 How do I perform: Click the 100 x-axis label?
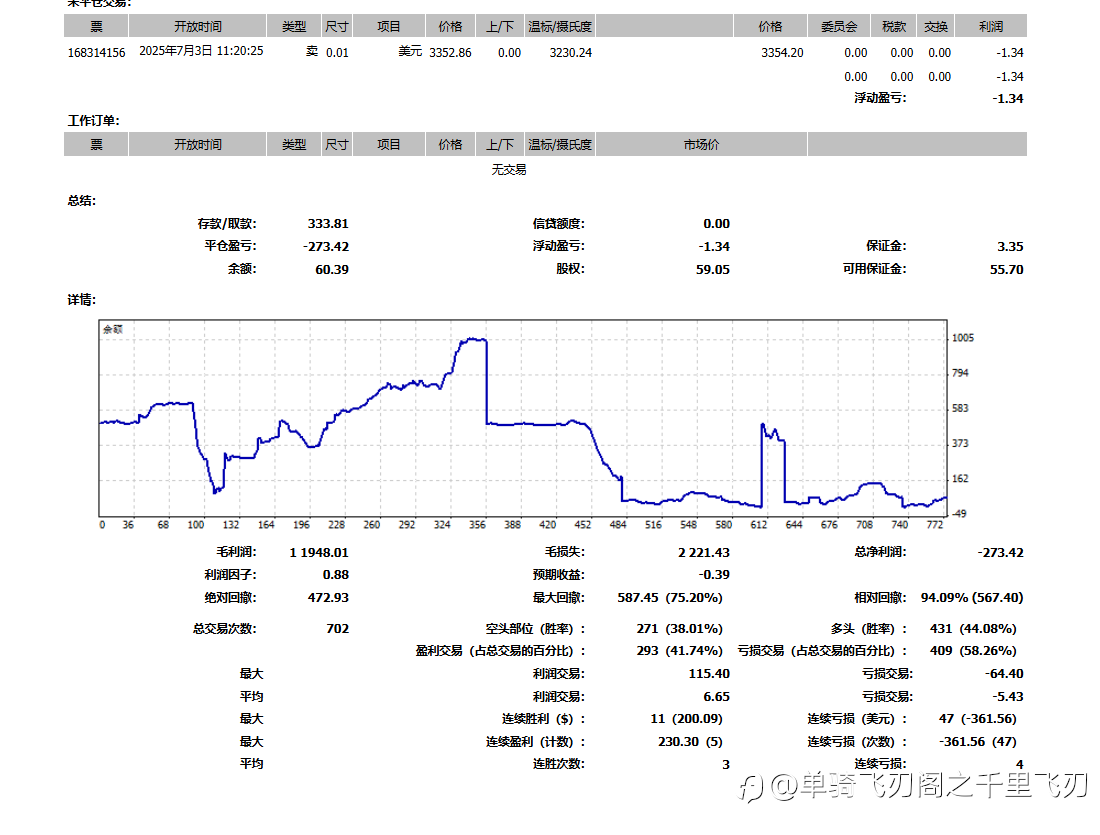[x=196, y=525]
